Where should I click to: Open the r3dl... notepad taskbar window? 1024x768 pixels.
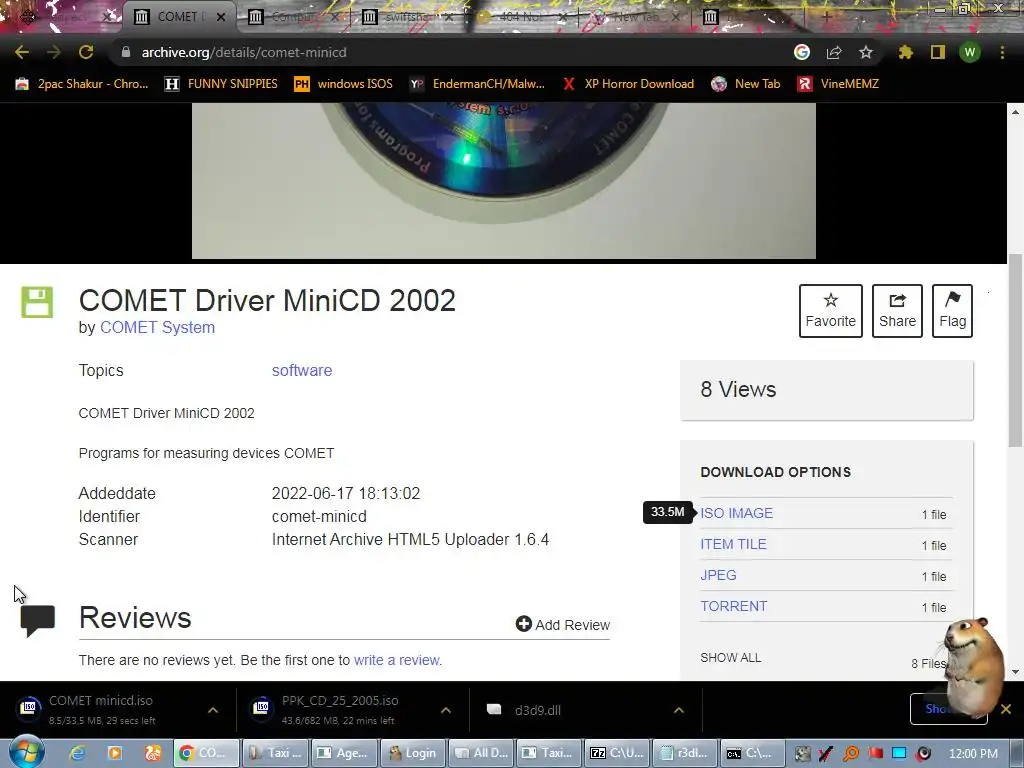click(685, 753)
